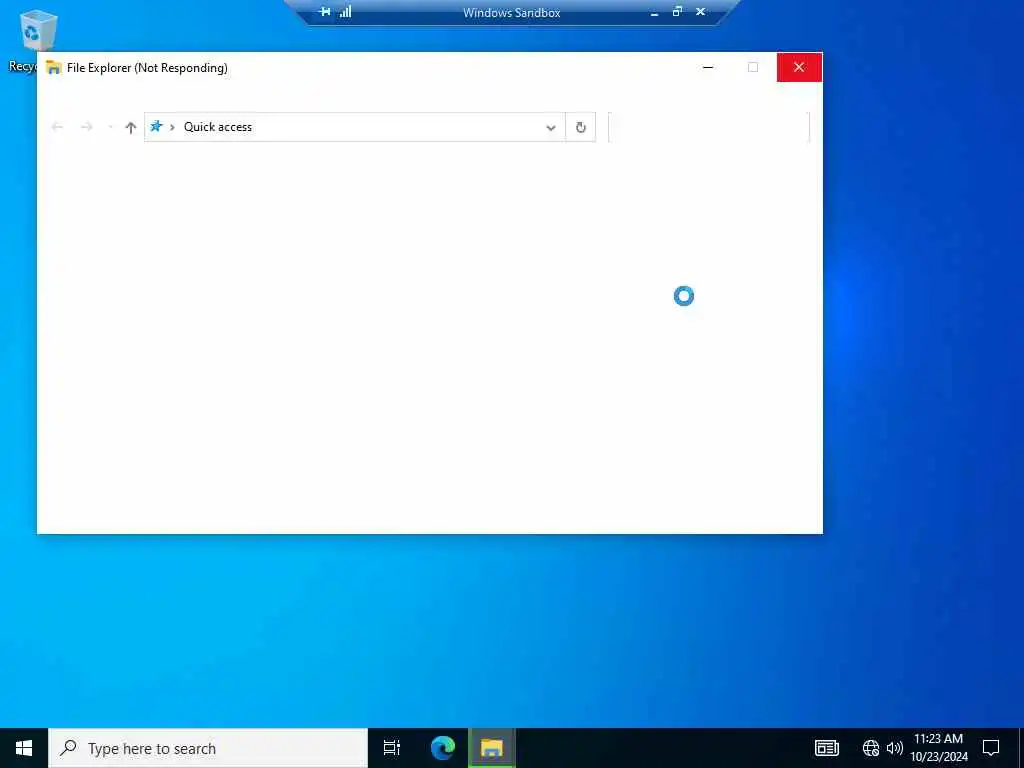1024x768 pixels.
Task: Click the Forward arrow in File Explorer
Action: pos(86,127)
